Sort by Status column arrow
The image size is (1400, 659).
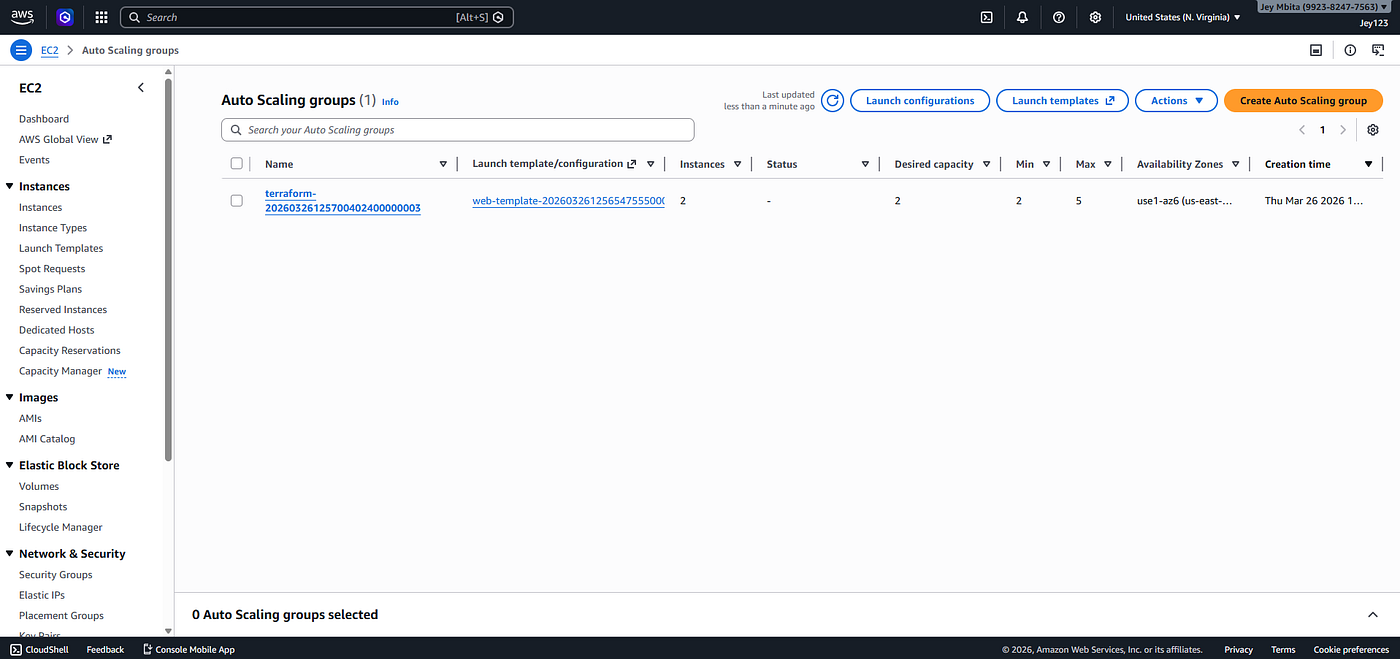pyautogui.click(x=865, y=164)
